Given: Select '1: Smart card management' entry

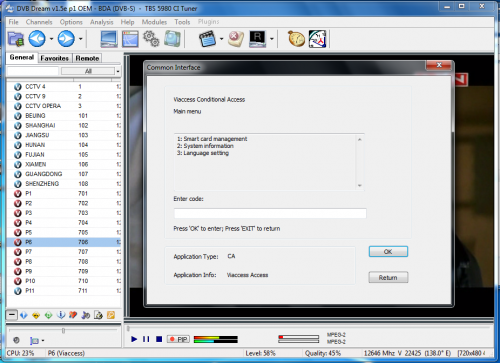Looking at the screenshot, I should 212,139.
